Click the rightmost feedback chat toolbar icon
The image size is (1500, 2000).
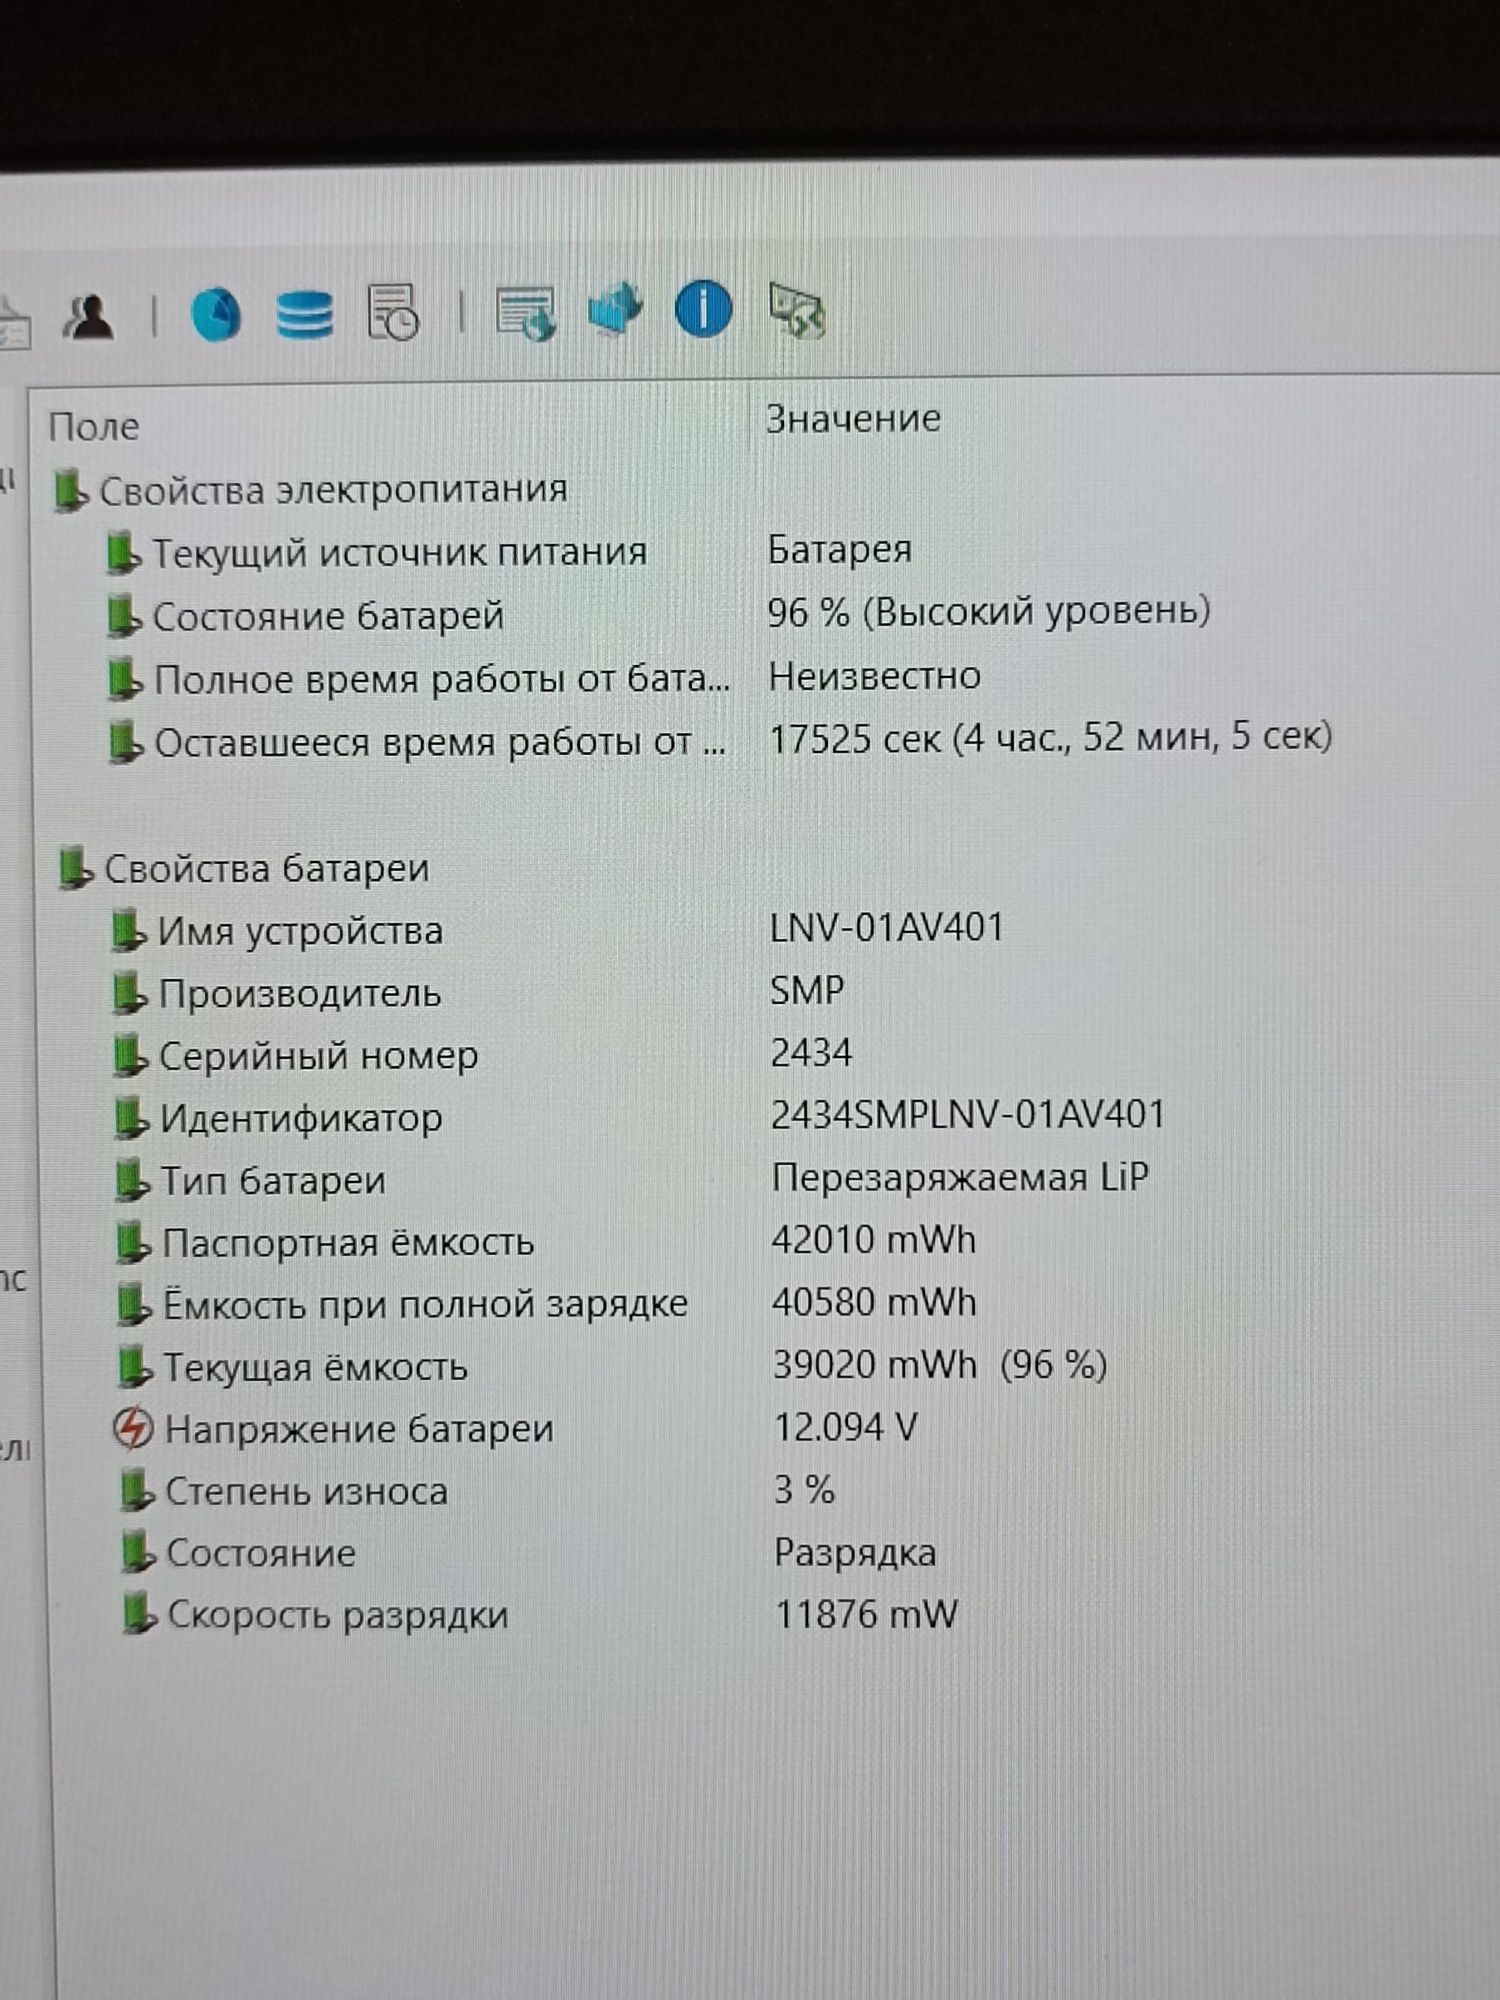[x=797, y=310]
